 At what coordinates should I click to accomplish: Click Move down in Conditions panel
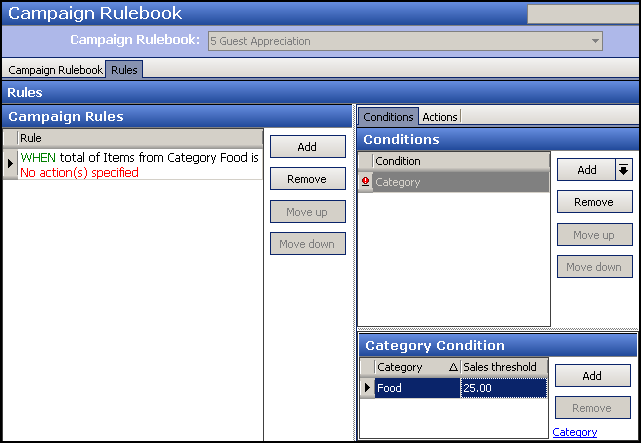tap(594, 267)
